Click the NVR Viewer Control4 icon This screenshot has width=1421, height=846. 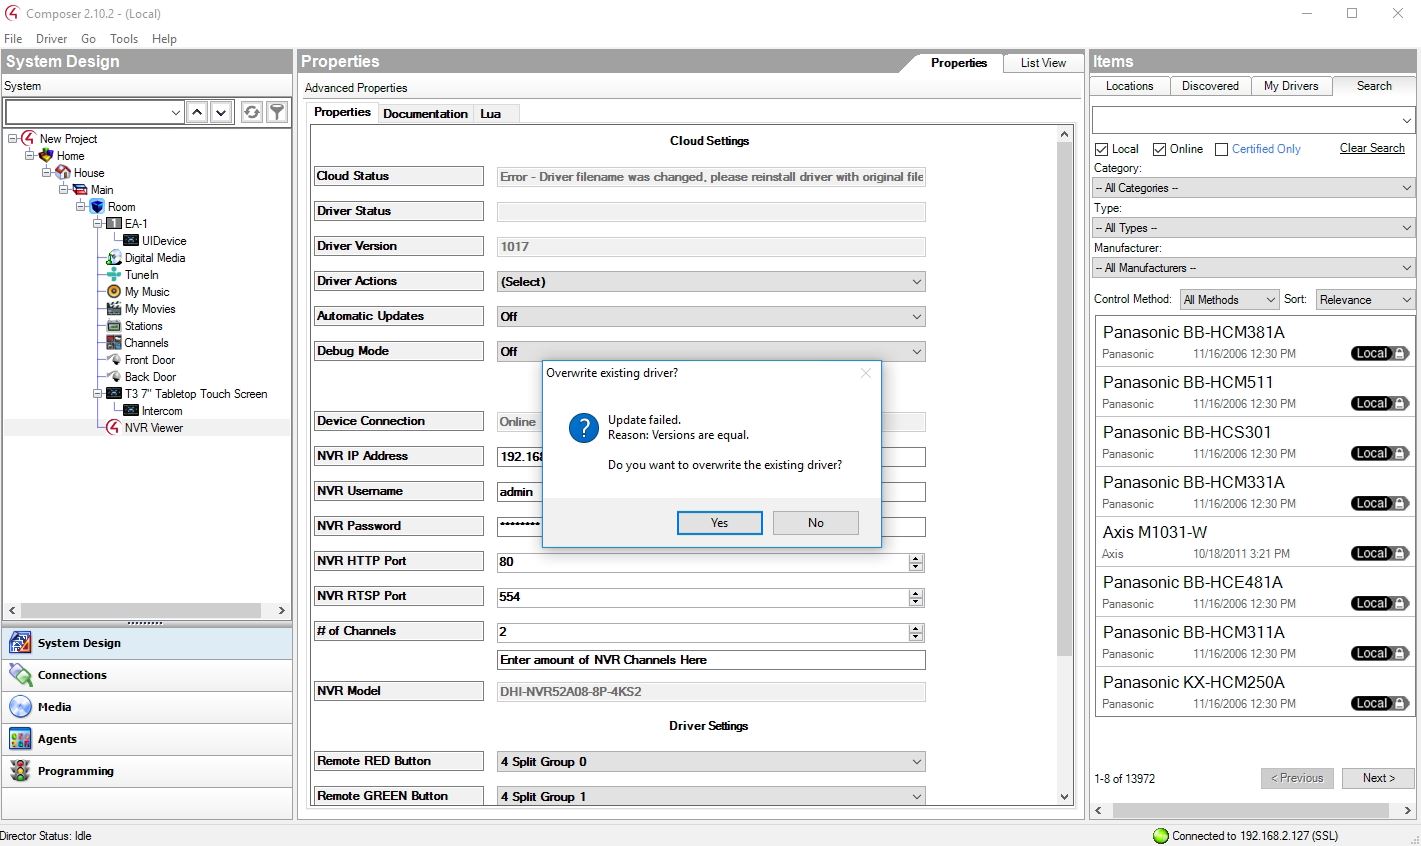pos(114,427)
